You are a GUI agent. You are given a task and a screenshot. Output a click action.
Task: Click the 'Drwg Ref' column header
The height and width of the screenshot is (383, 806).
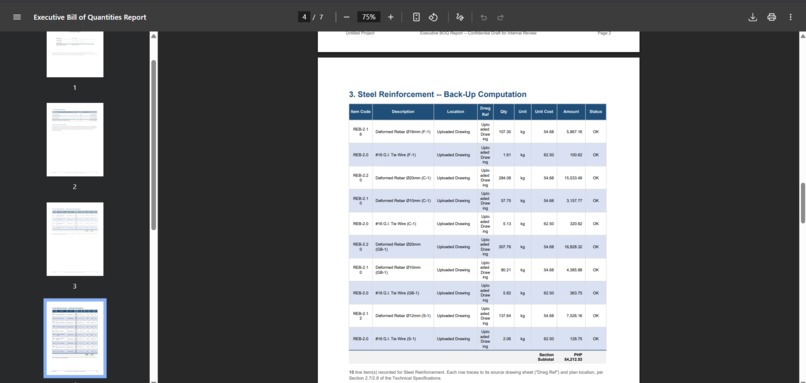(485, 112)
